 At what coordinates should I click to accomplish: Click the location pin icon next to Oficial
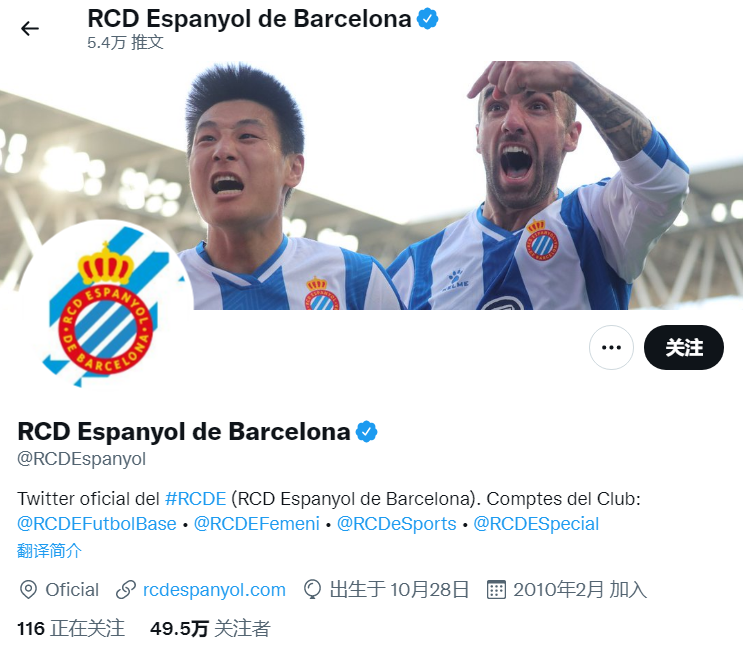tap(28, 590)
